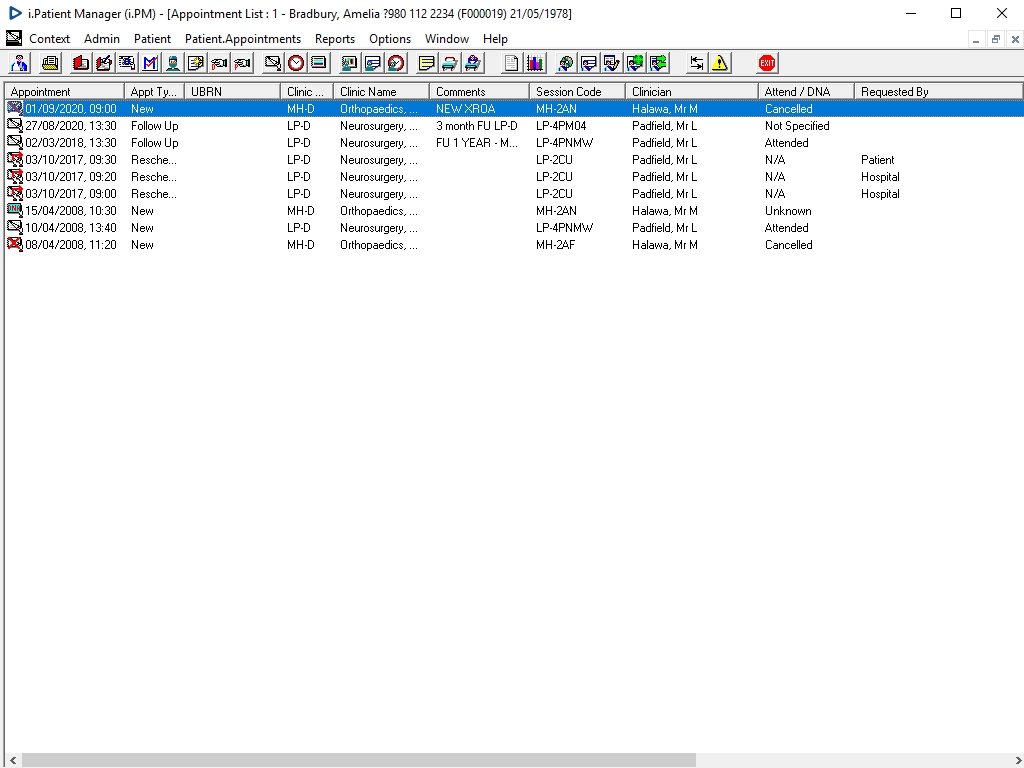The width and height of the screenshot is (1024, 768).
Task: Click the patient in bed toolbar icon
Action: (473, 63)
